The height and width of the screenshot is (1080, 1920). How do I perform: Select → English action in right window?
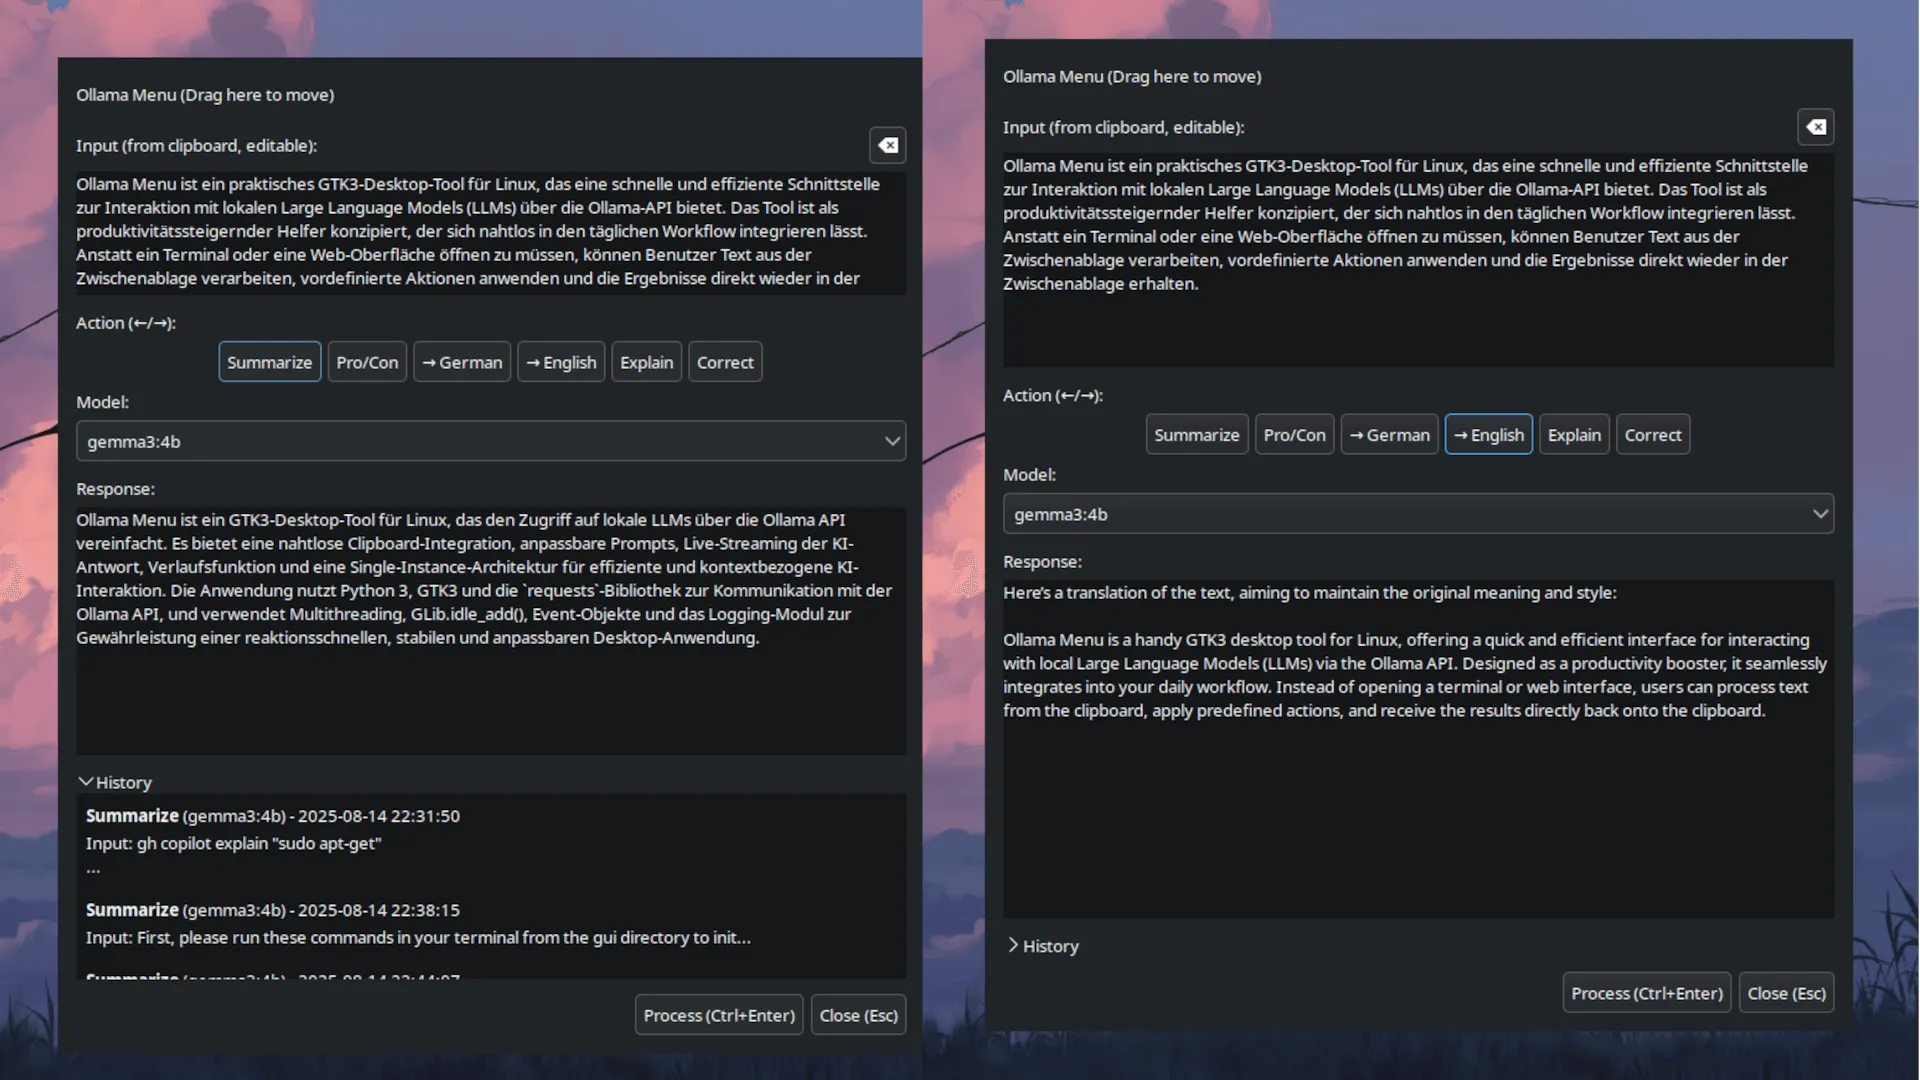1488,435
